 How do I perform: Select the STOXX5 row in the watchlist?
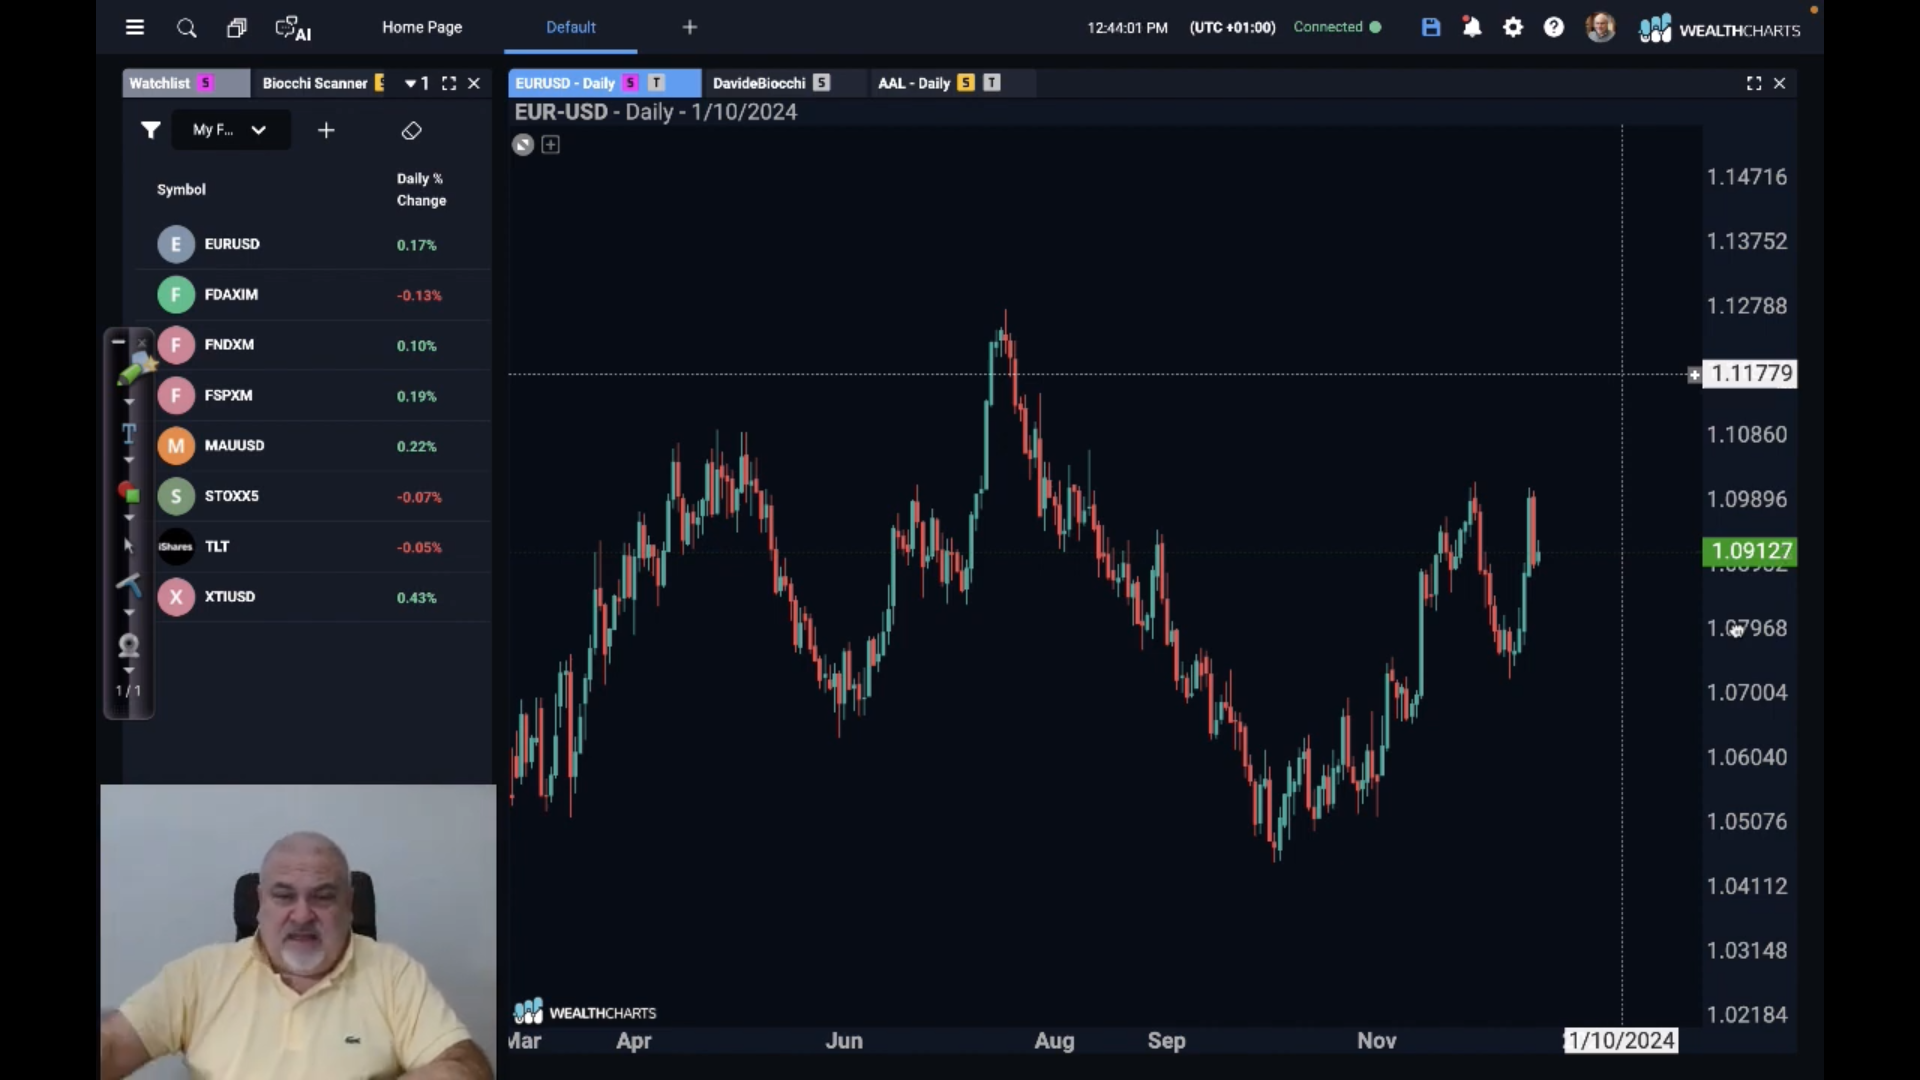coord(314,496)
